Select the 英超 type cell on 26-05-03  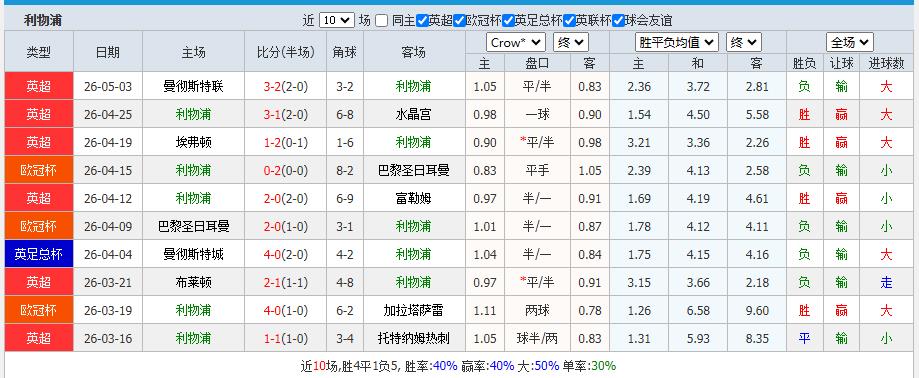[39, 87]
